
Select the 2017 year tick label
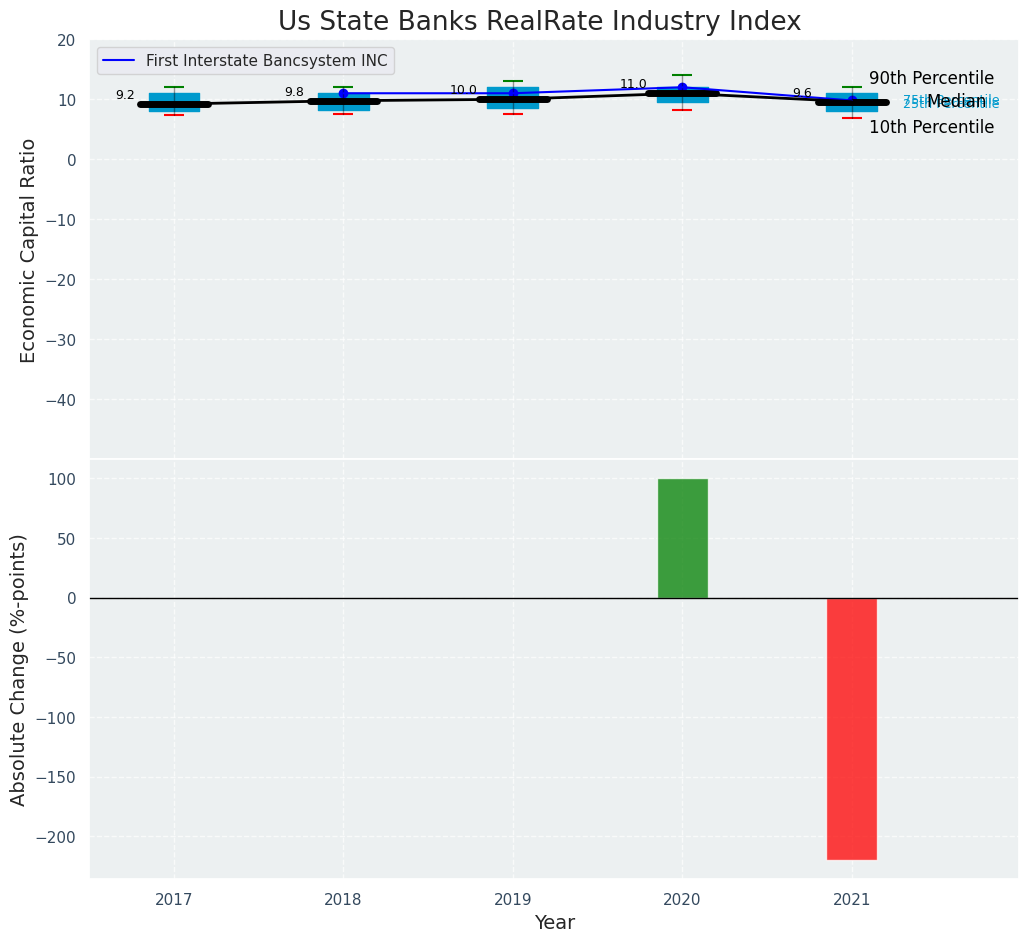pyautogui.click(x=174, y=900)
